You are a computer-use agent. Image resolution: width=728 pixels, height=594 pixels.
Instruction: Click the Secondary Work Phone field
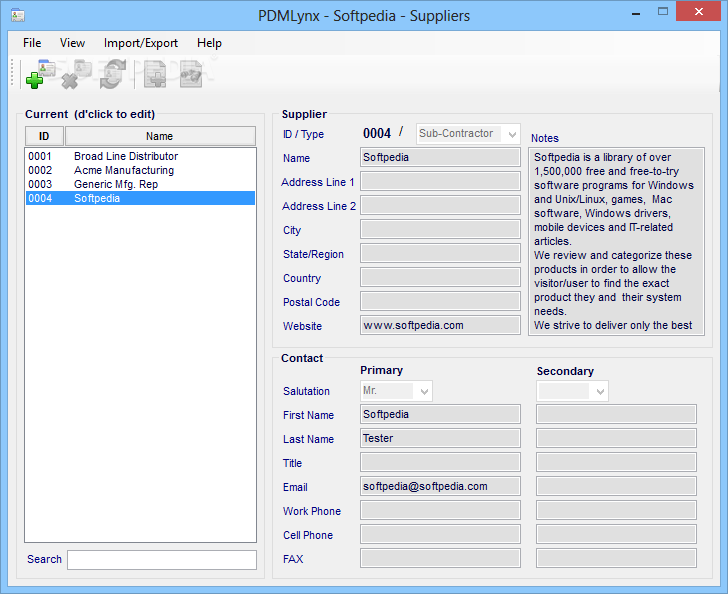coord(616,510)
